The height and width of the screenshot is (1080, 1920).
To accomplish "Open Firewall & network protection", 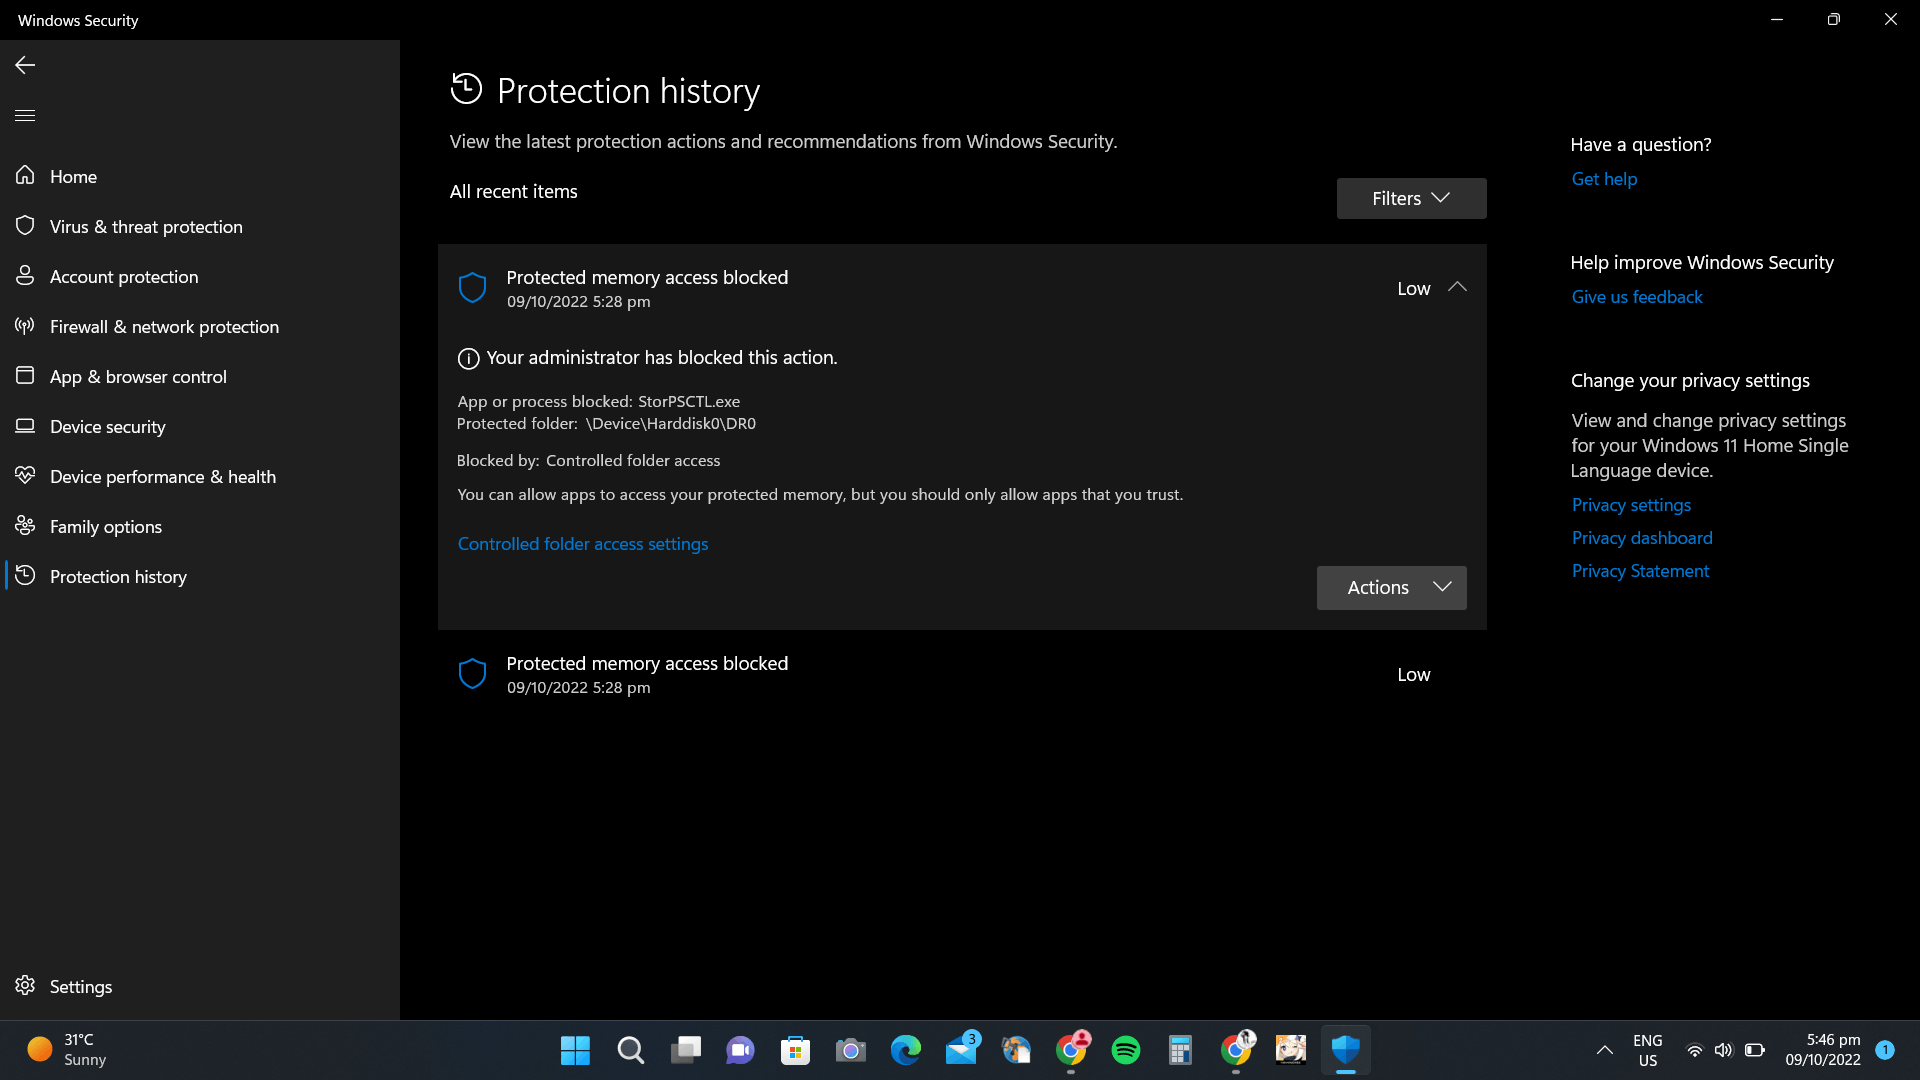I will pyautogui.click(x=164, y=327).
